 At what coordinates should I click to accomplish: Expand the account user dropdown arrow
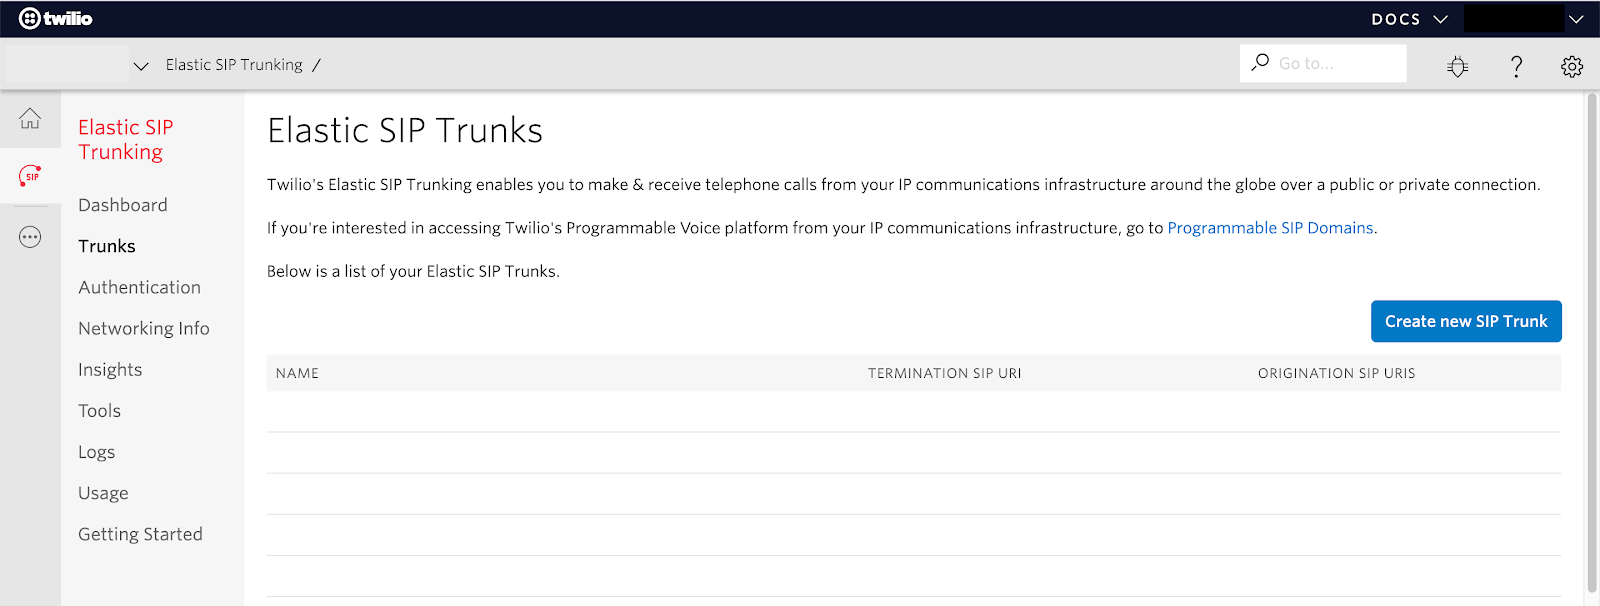(1576, 19)
